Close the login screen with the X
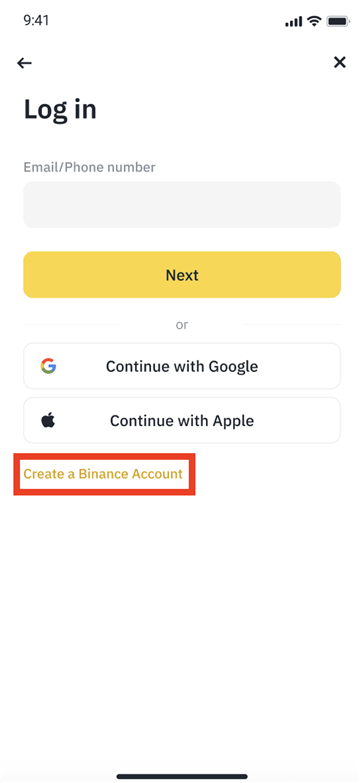Viewport: 360px width, 783px height. coord(340,62)
